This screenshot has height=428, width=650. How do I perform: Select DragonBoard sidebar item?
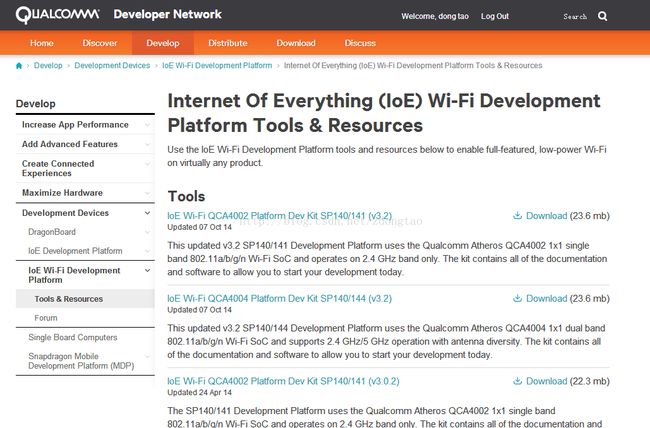(85, 232)
